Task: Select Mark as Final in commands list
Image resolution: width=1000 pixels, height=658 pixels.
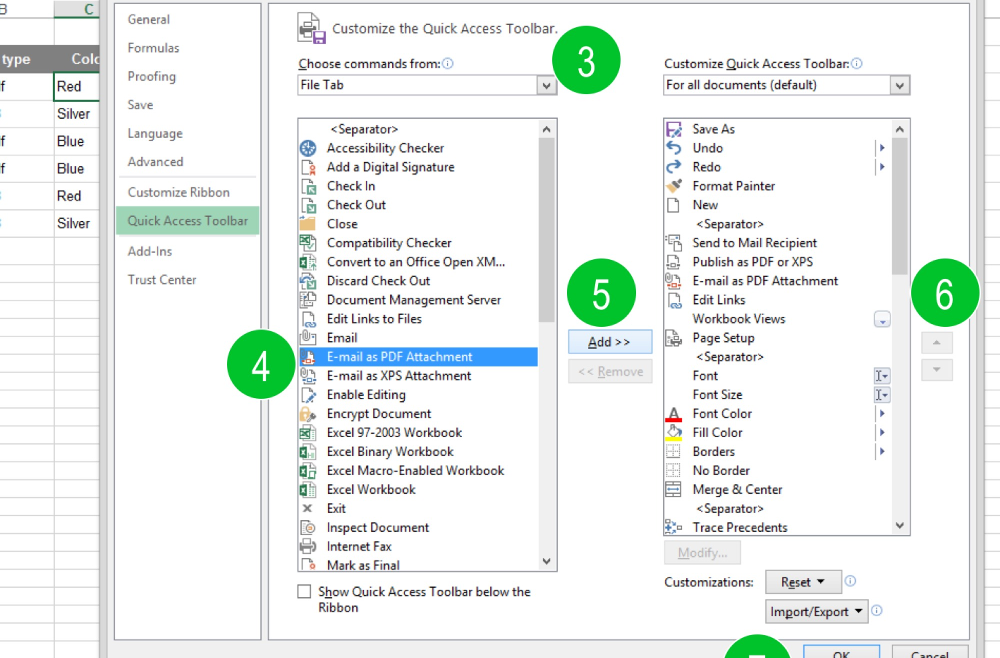Action: 418,565
